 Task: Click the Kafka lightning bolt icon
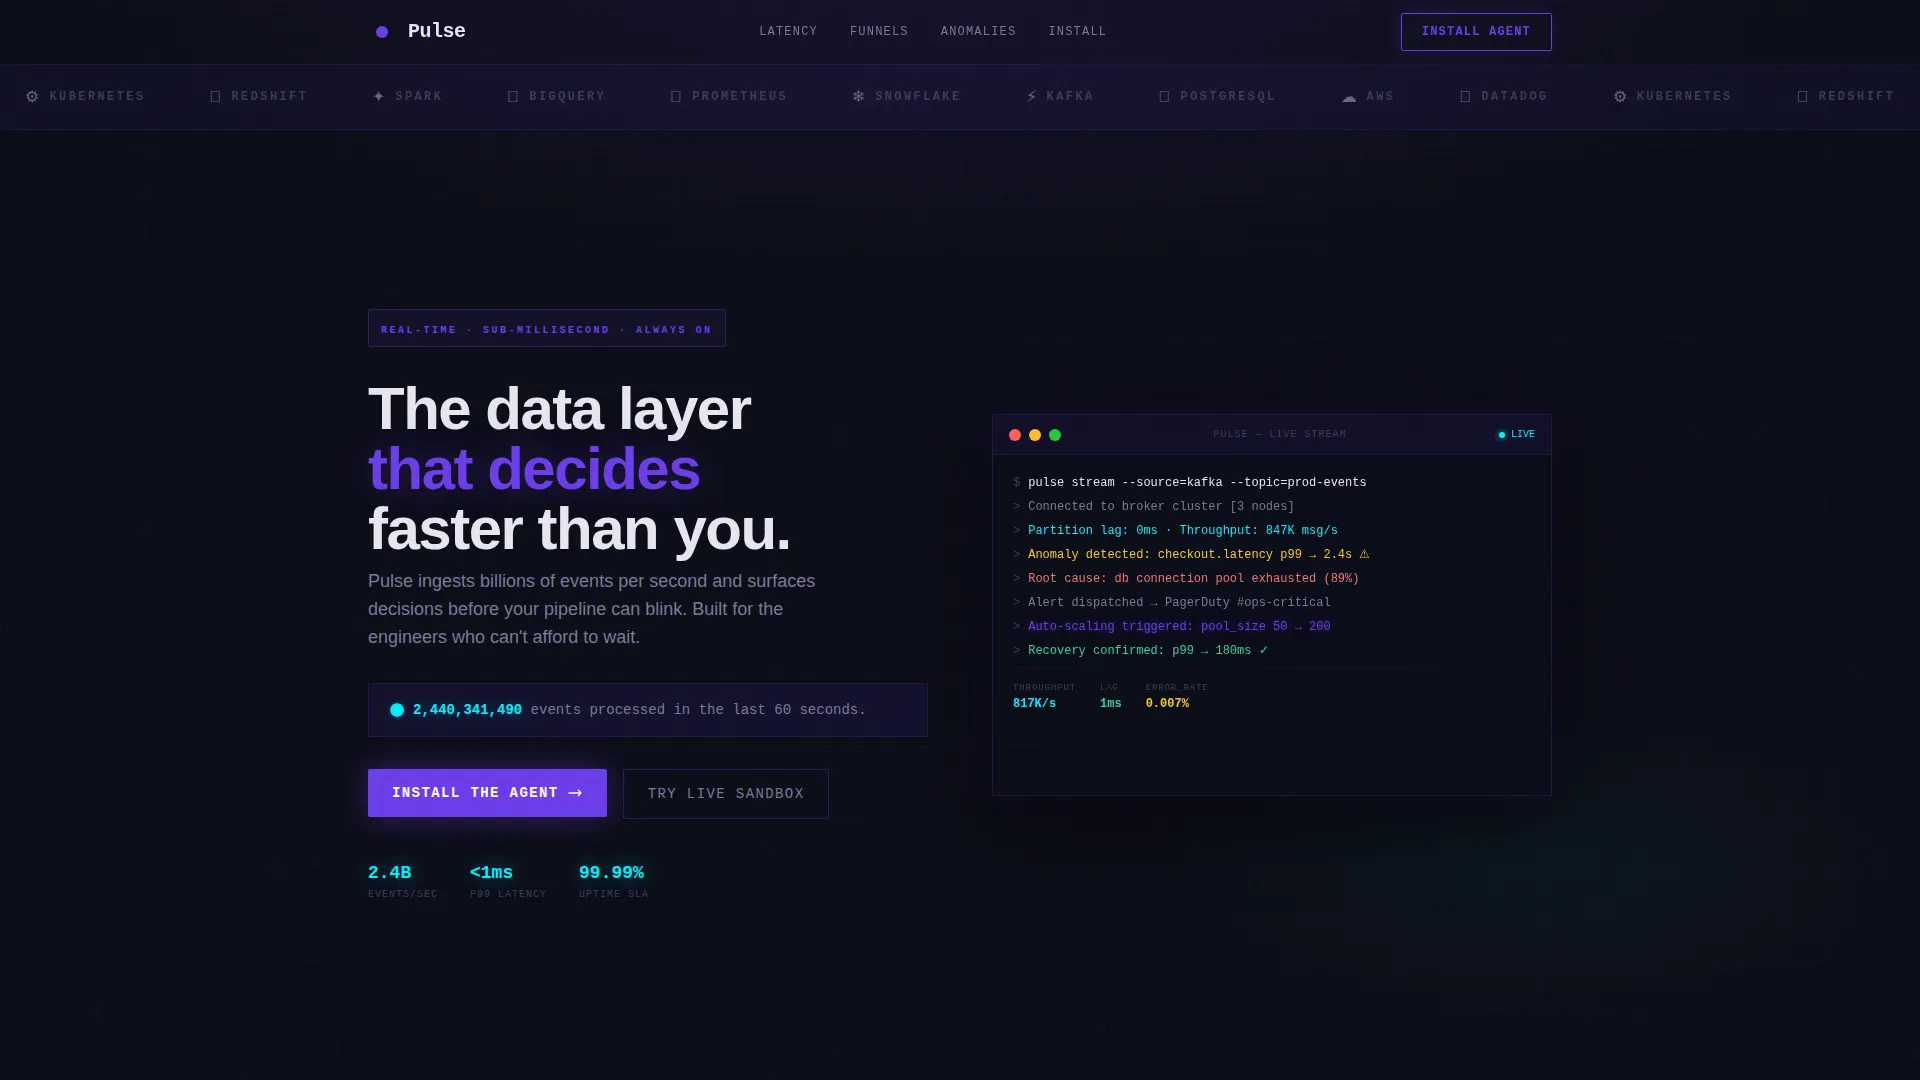tap(1032, 97)
